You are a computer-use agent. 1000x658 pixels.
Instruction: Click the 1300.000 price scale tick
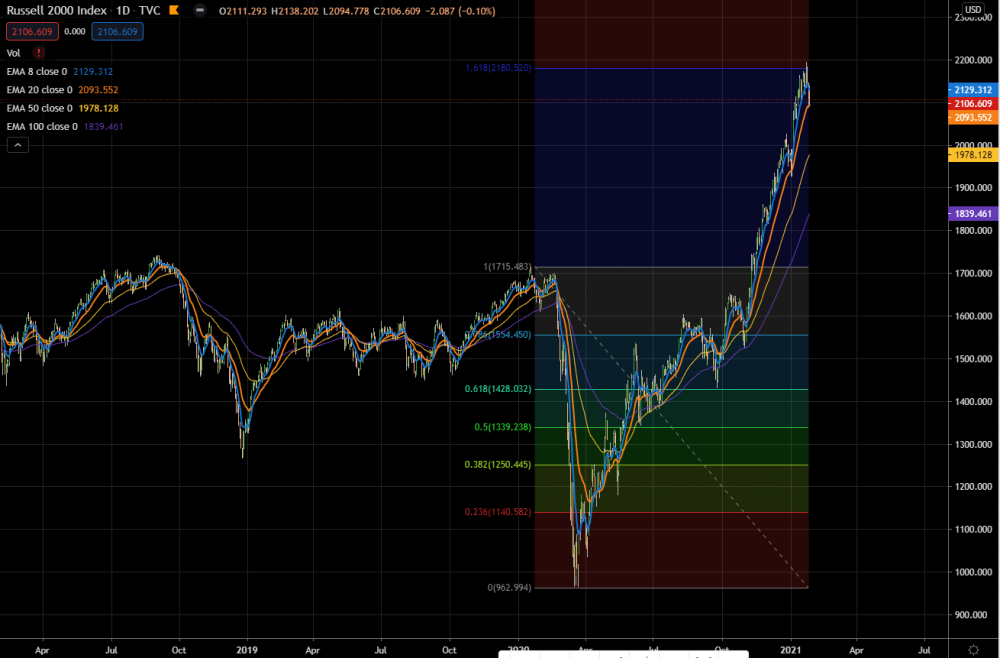[x=973, y=444]
